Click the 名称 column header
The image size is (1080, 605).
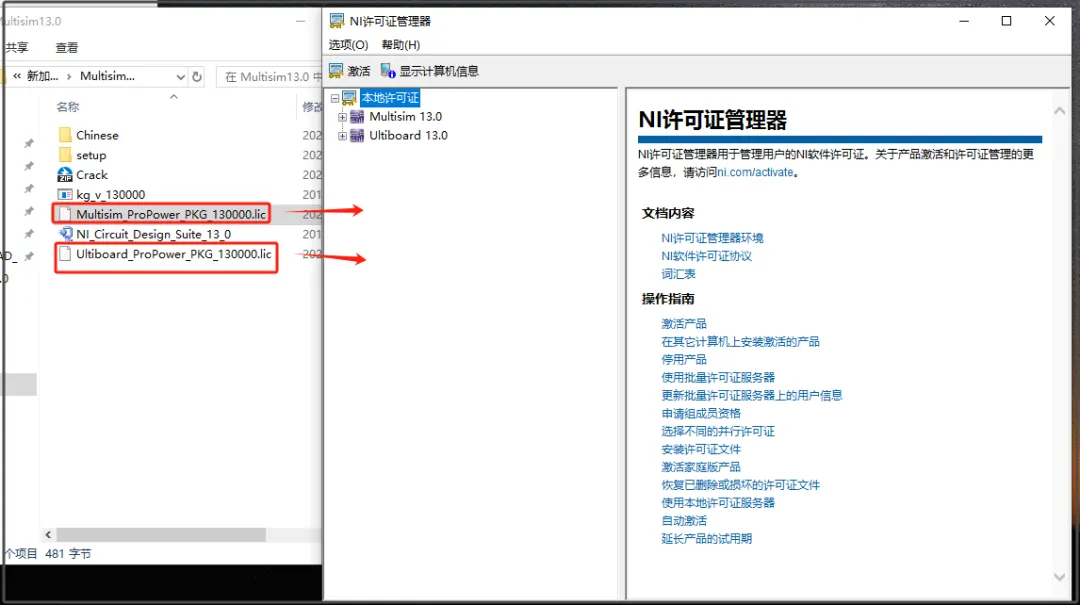point(68,107)
